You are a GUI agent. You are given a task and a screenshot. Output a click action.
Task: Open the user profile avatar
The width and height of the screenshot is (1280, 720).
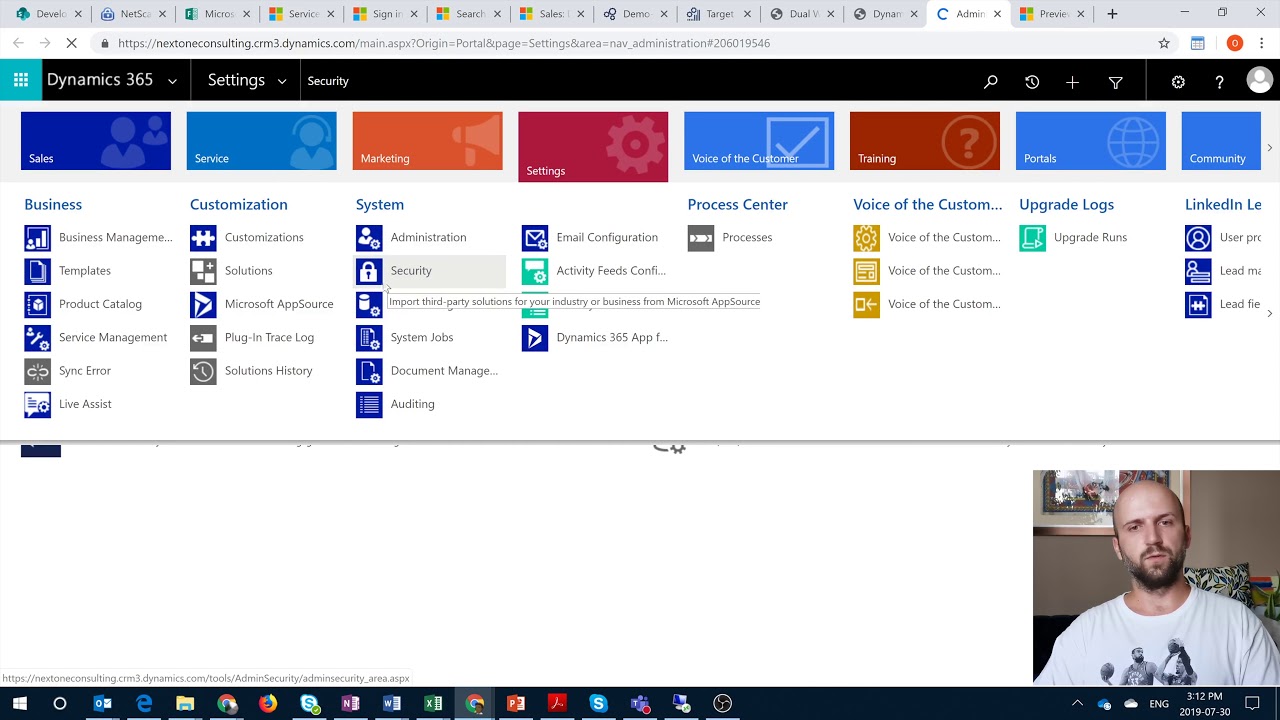[x=1260, y=81]
